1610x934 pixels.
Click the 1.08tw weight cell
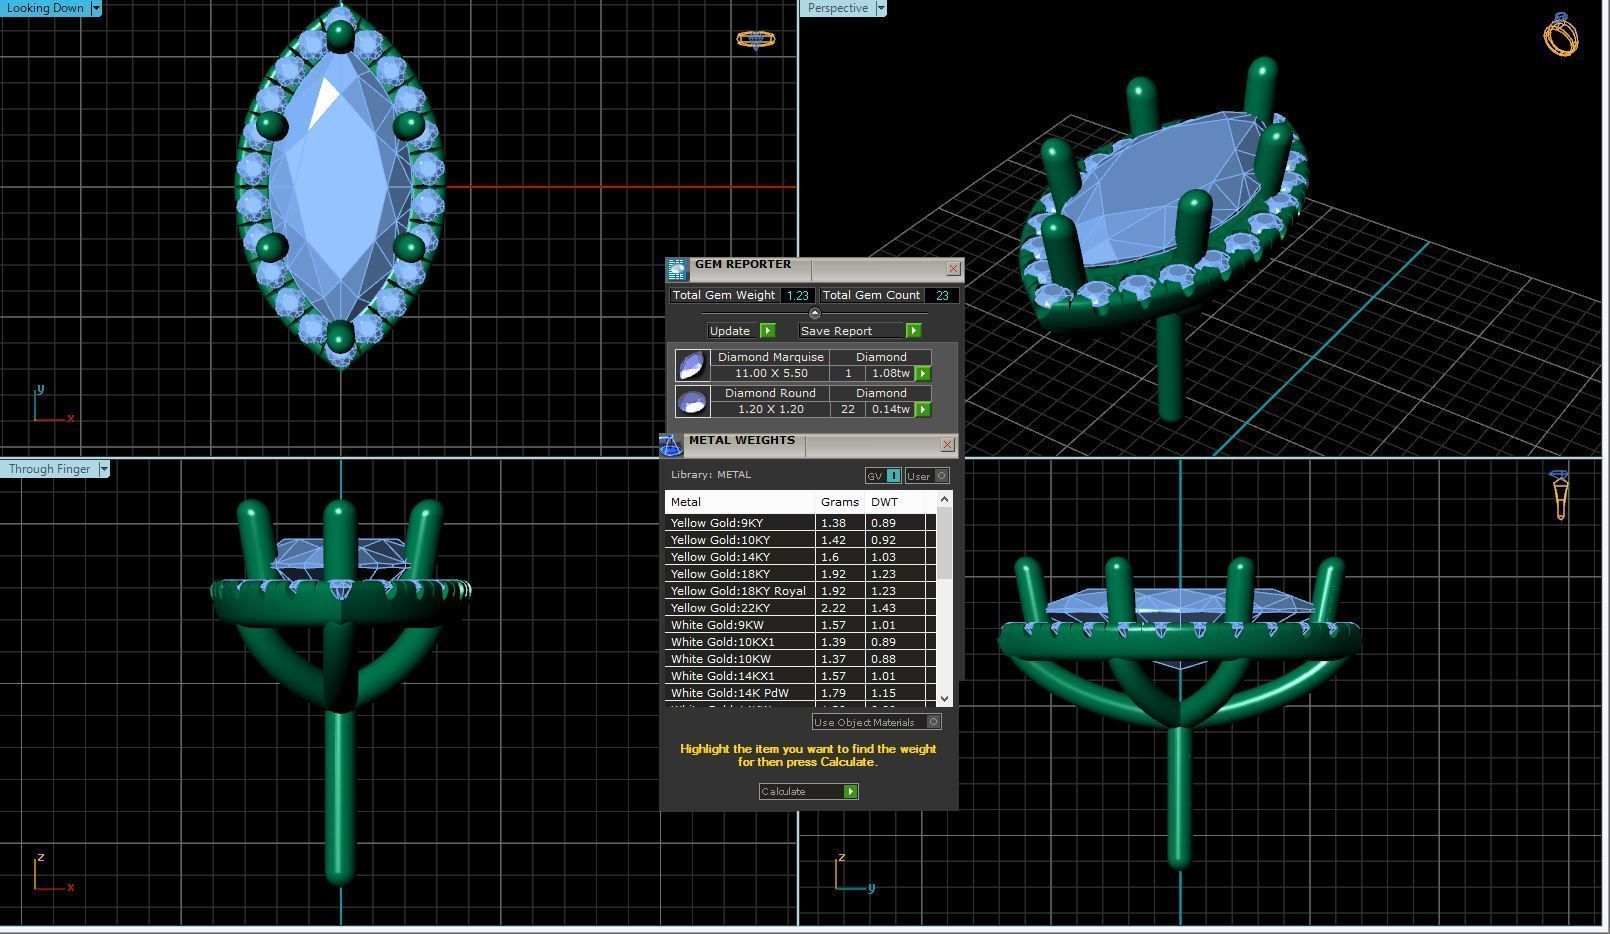890,373
